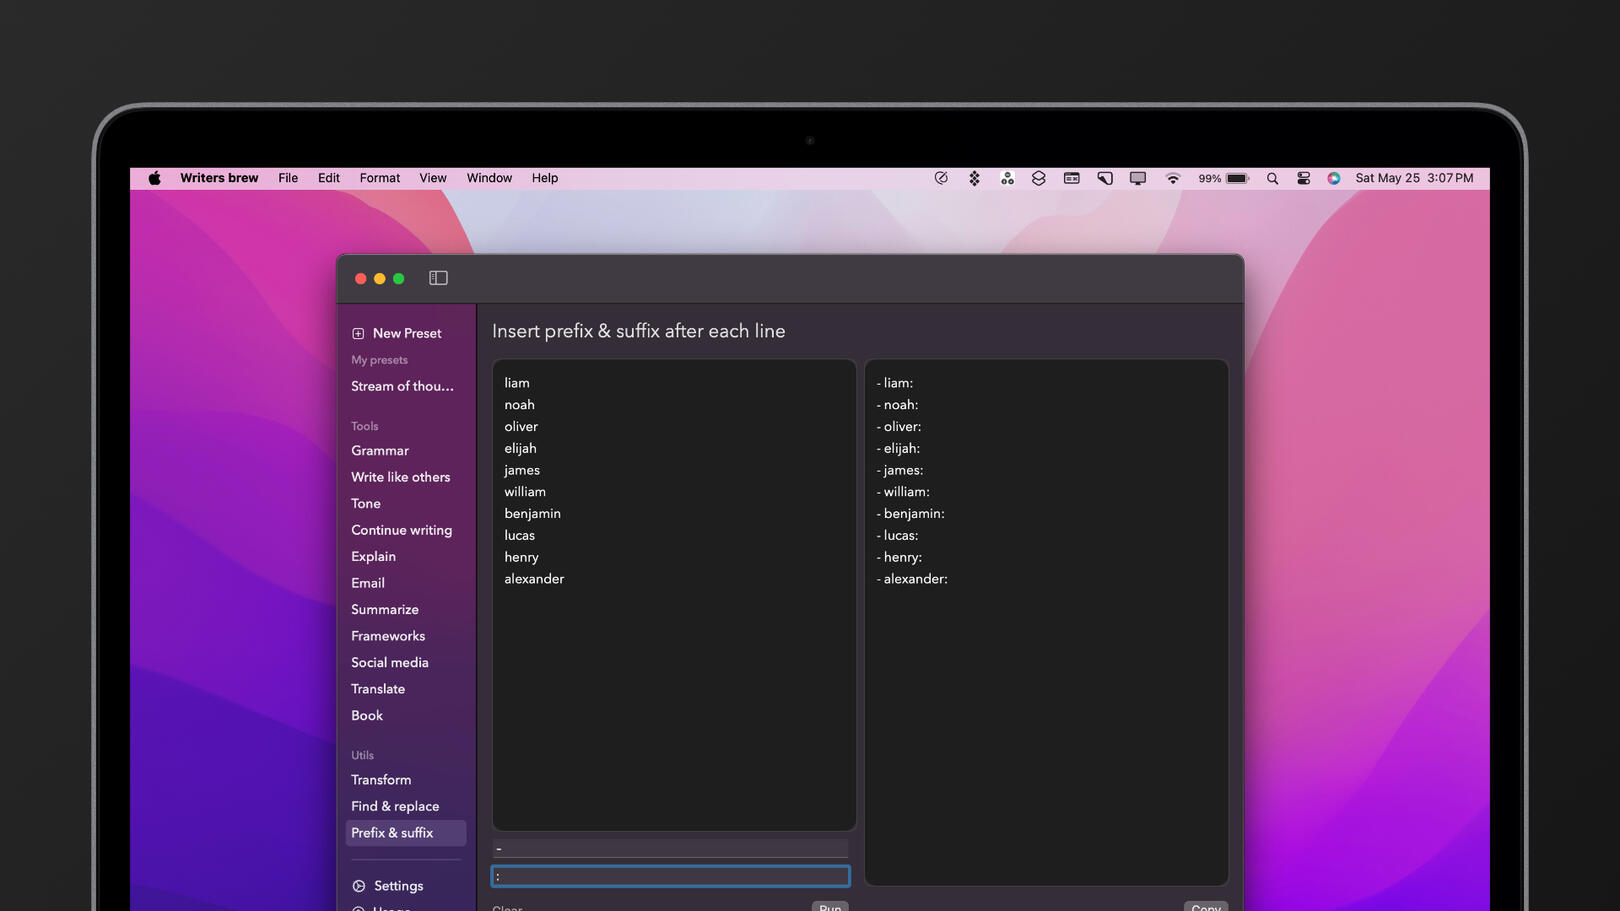
Task: Open the Window menu
Action: click(489, 178)
